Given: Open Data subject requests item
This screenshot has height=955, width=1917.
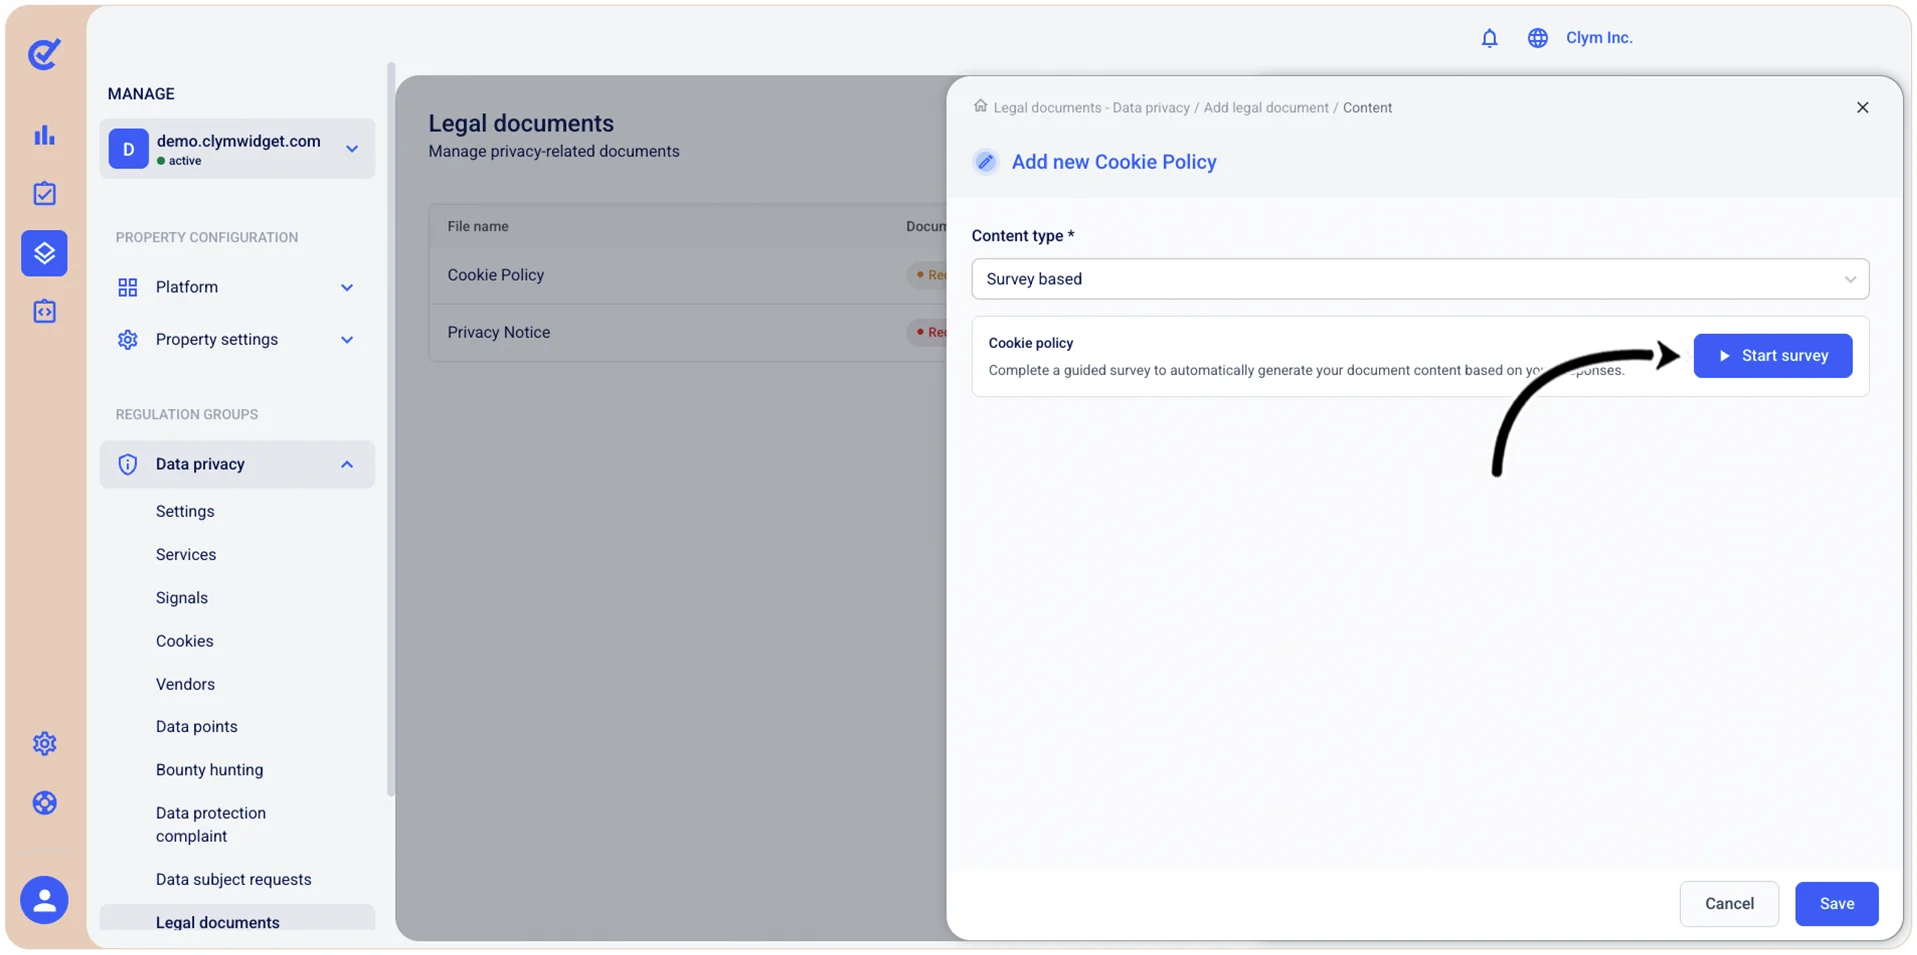Looking at the screenshot, I should coord(234,879).
